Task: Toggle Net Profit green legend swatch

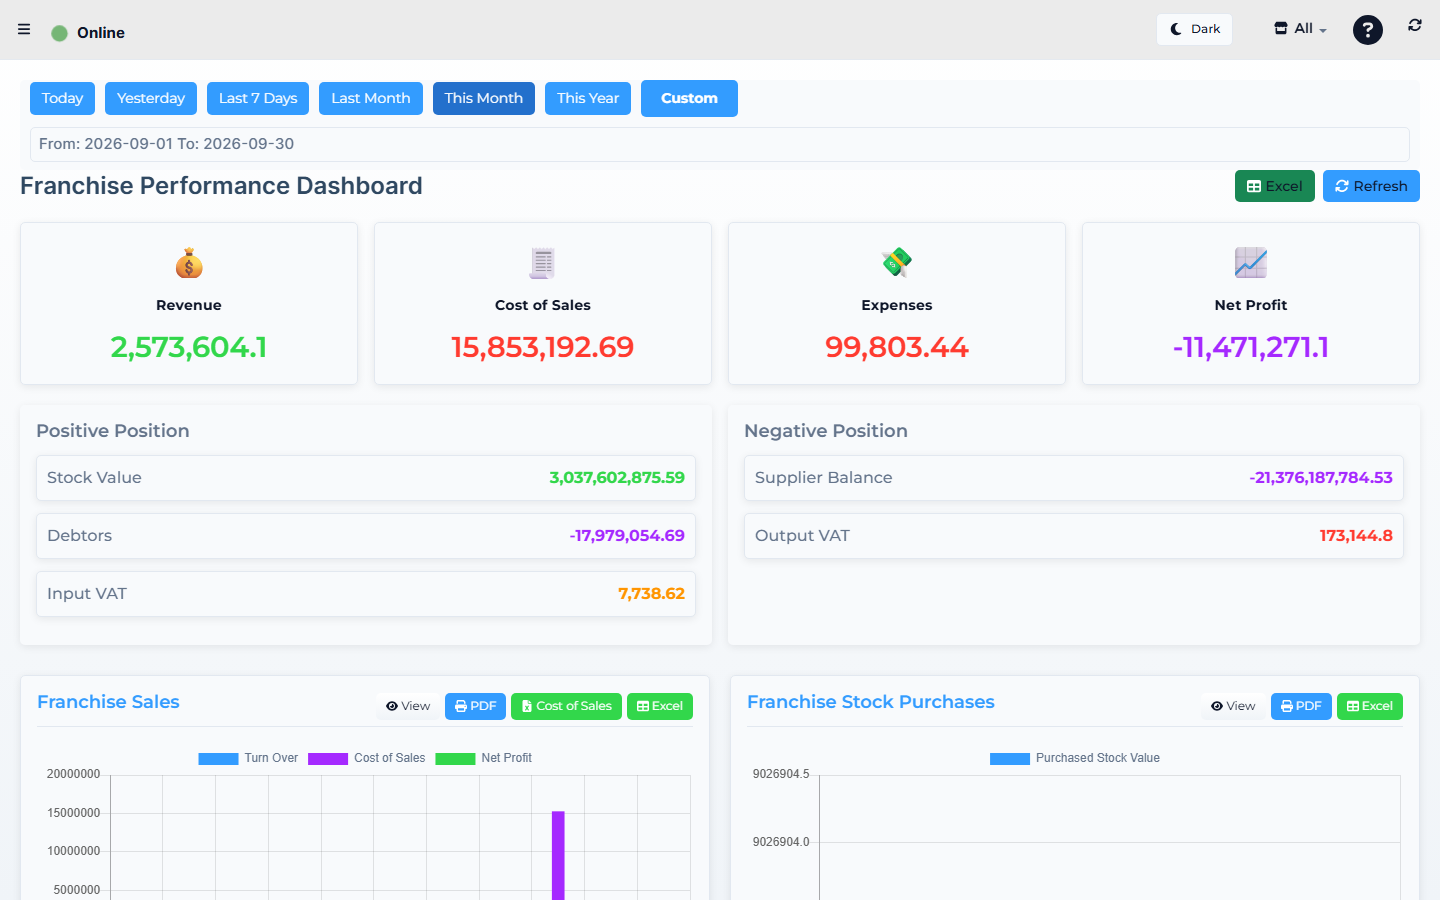Action: [x=455, y=759]
